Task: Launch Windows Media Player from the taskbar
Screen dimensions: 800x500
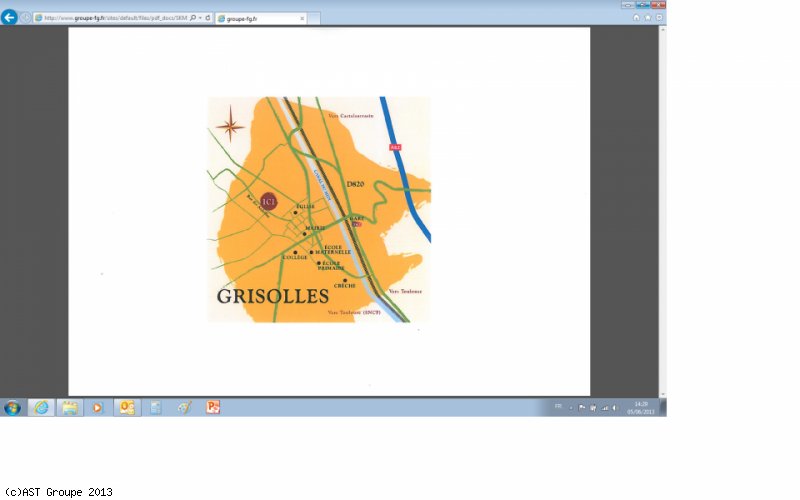Action: pos(97,408)
